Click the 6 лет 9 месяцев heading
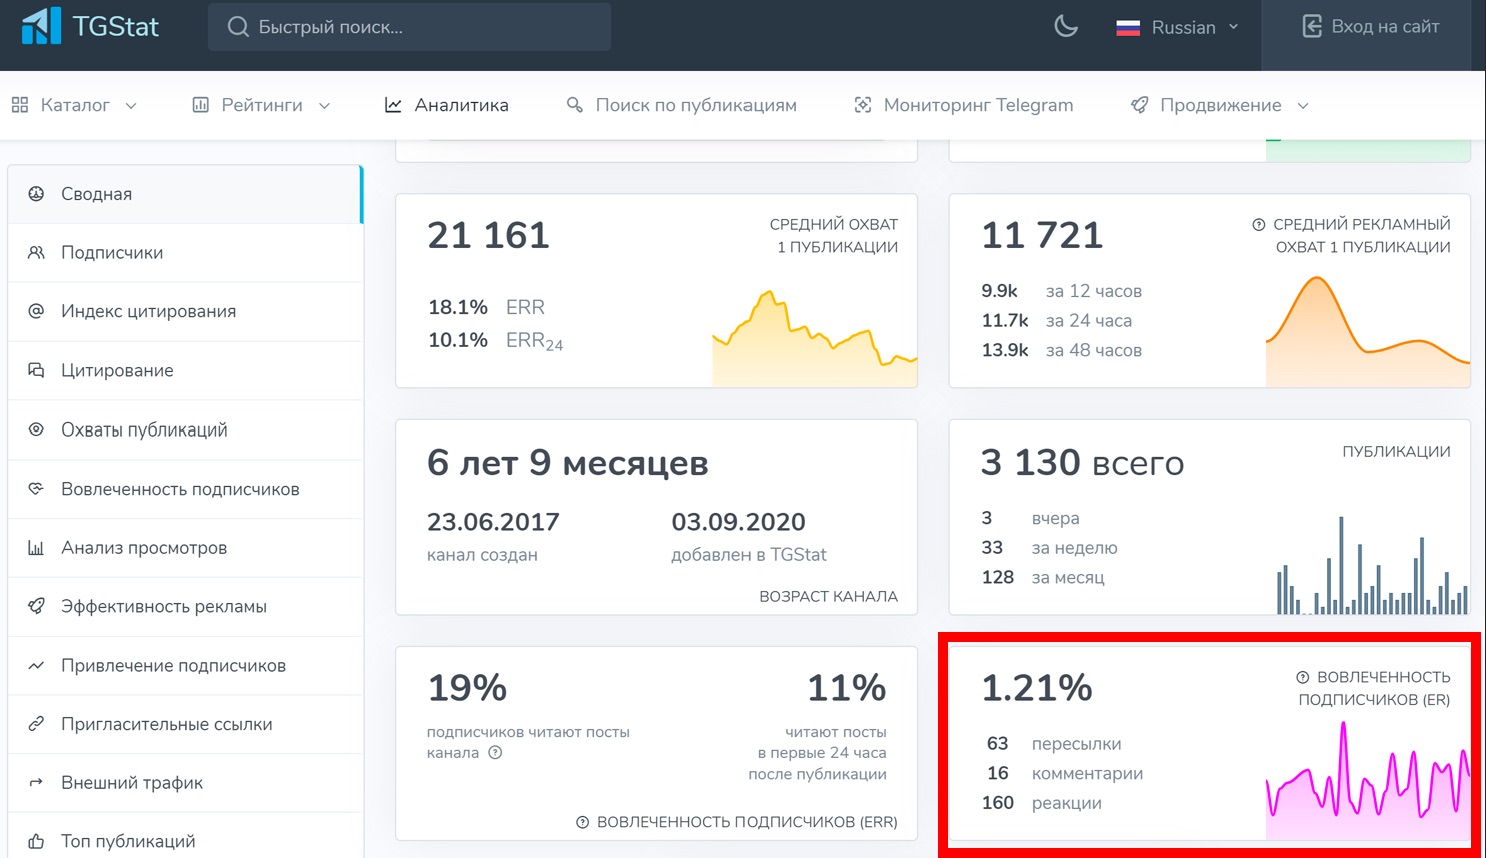 568,463
